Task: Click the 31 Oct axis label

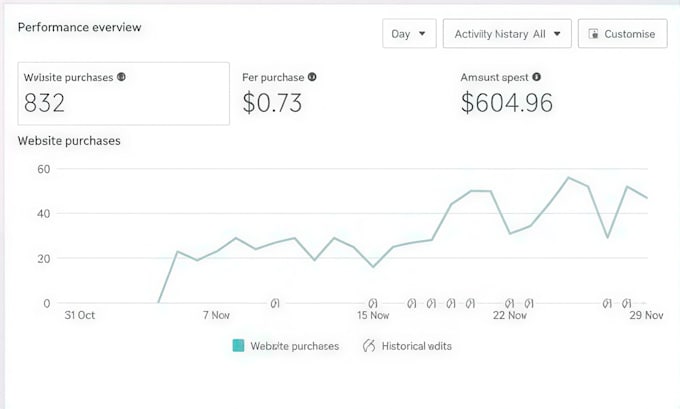Action: tap(79, 315)
